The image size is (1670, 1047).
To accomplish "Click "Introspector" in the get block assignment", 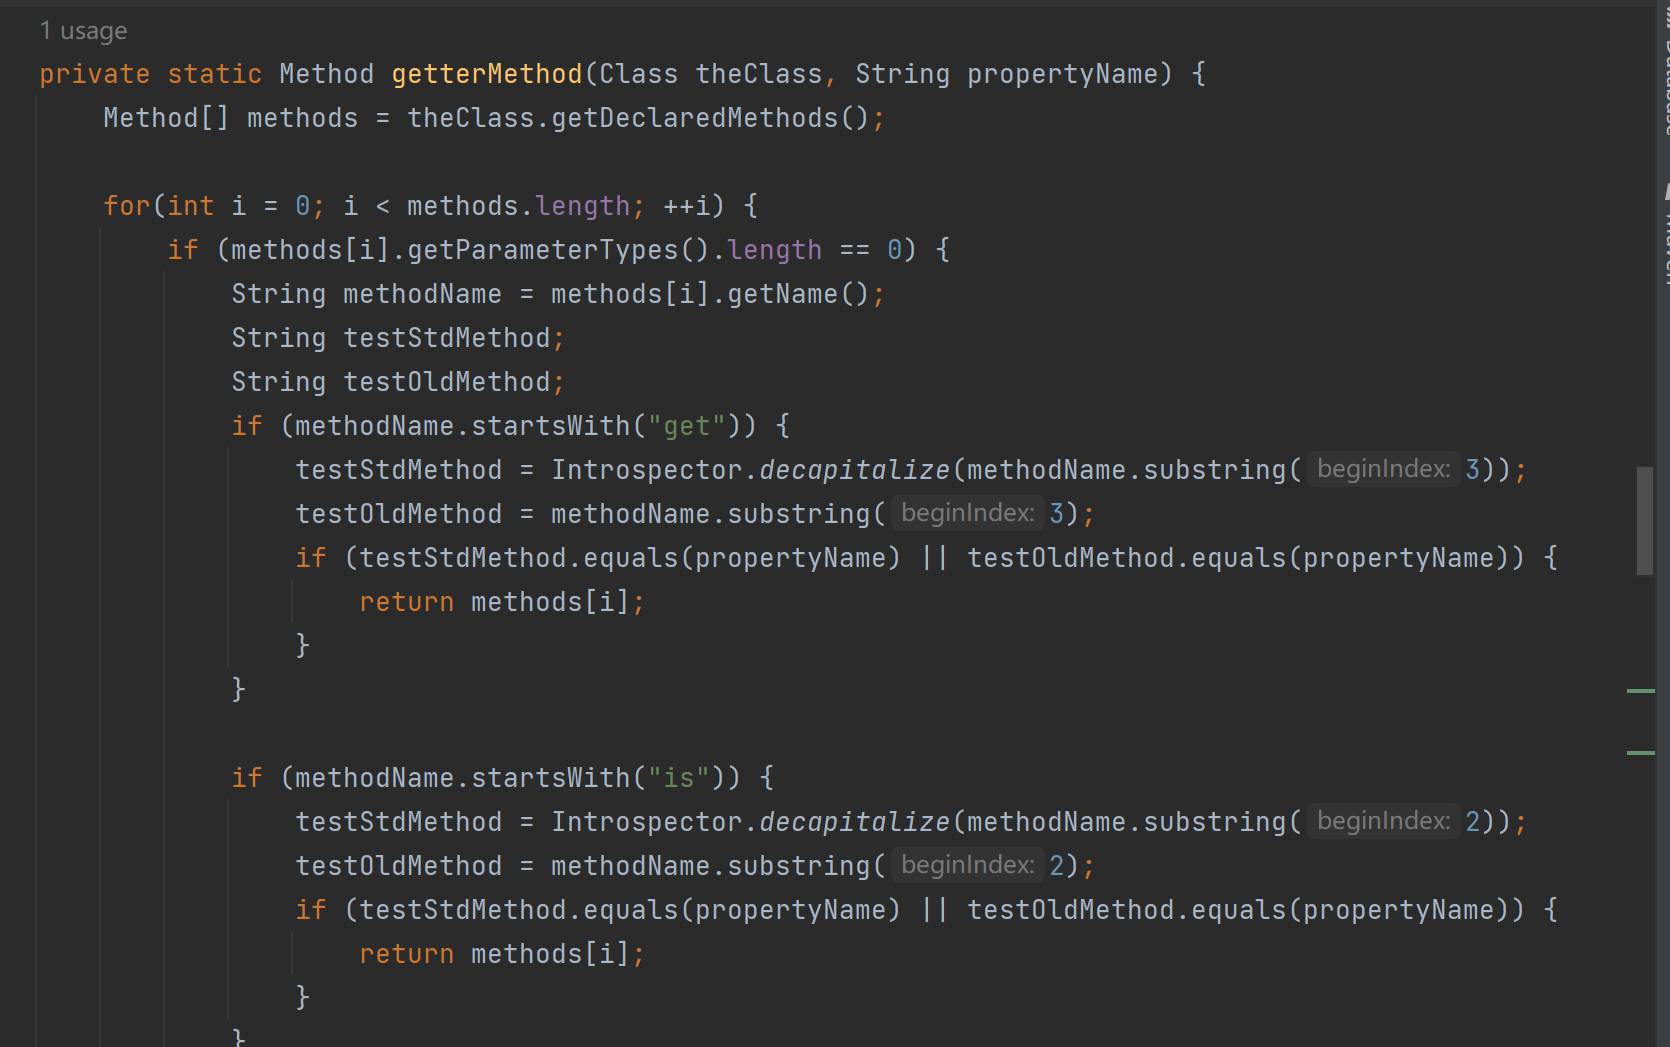I will [647, 470].
